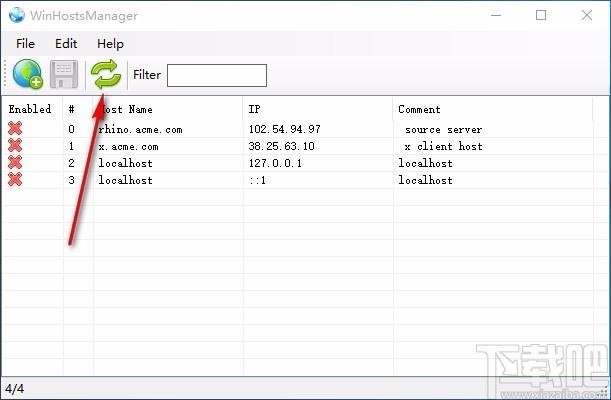Viewport: 611px width, 400px height.
Task: Select the rhino.acme.com host name
Action: coord(140,129)
